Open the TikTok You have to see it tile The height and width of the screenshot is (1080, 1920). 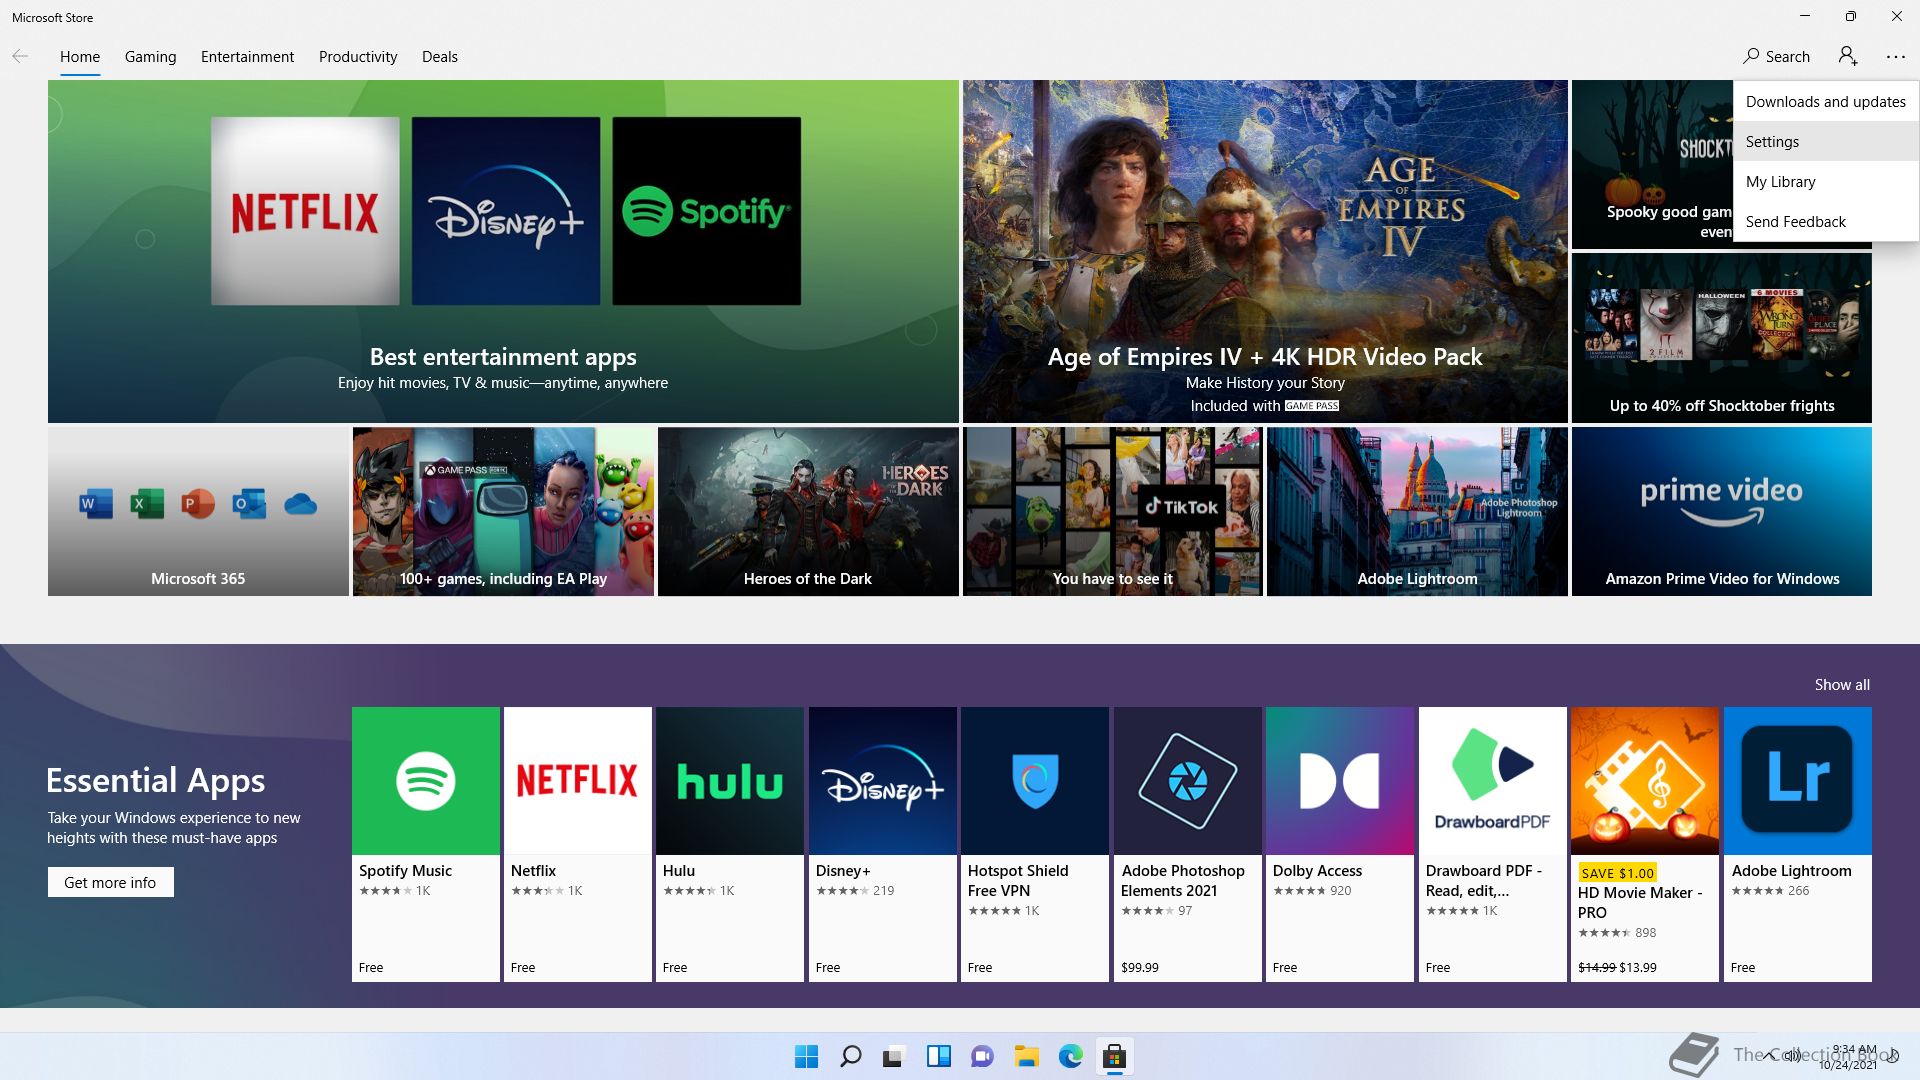[1113, 512]
